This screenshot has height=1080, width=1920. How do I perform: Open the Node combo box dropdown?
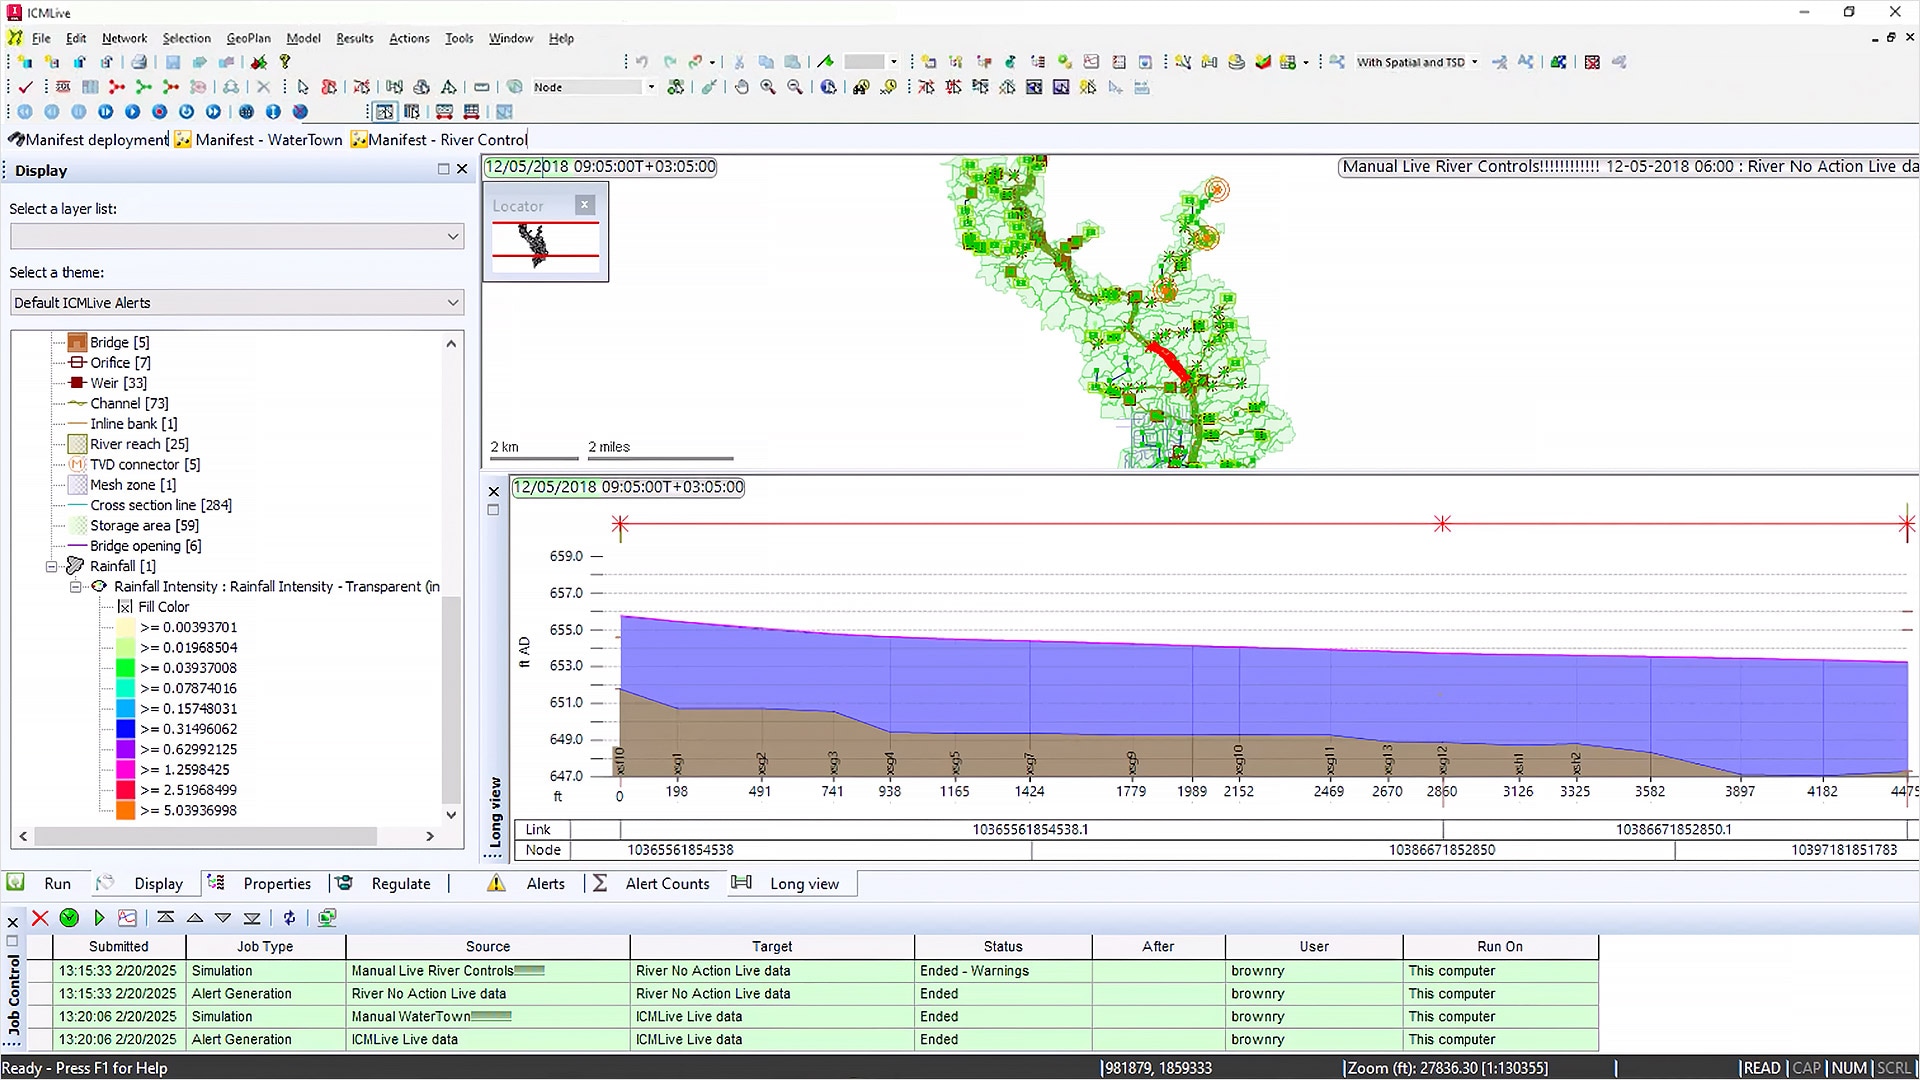[x=651, y=87]
